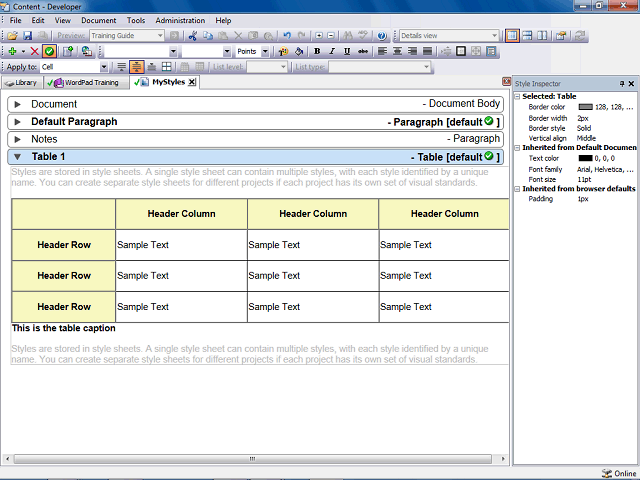Collapse the Selected: Table section
640x480 pixels.
pyautogui.click(x=517, y=97)
